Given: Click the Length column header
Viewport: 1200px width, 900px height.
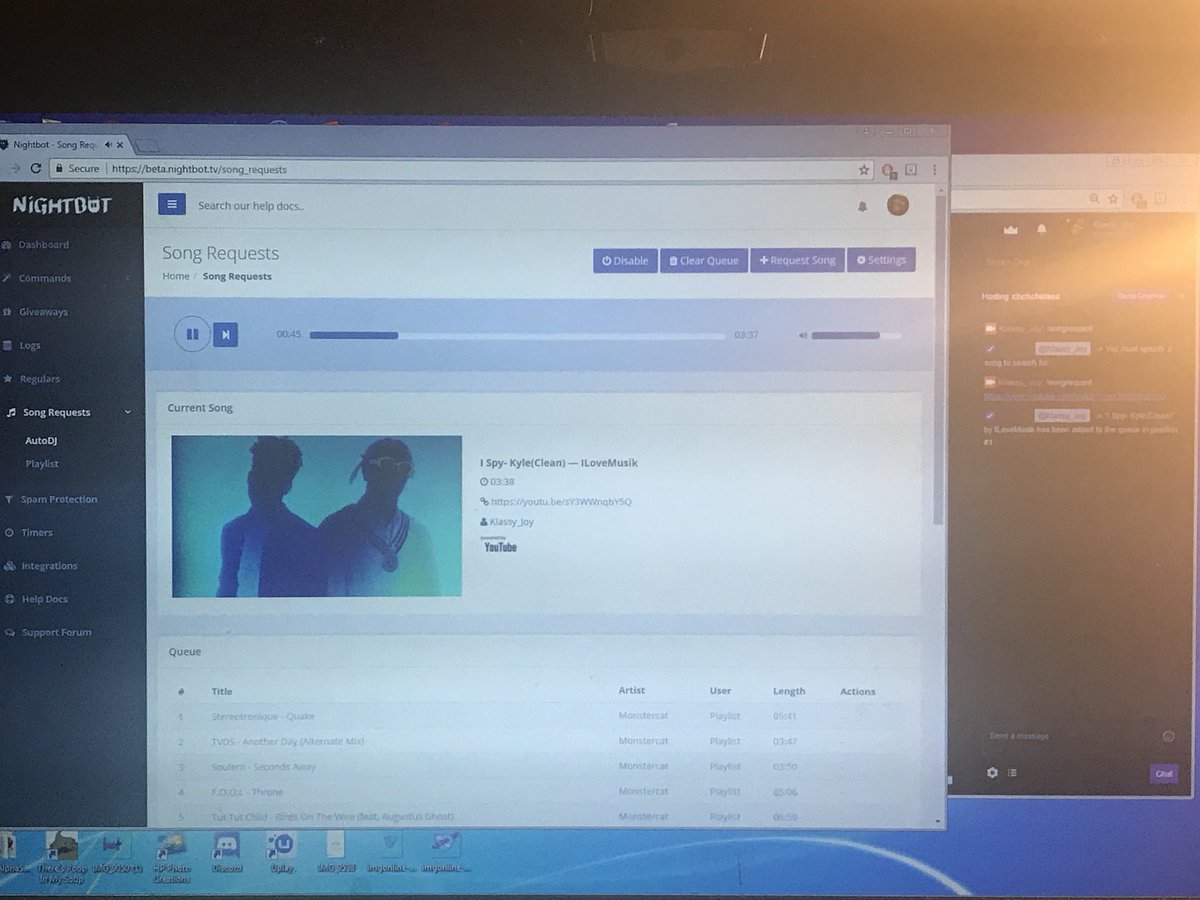Looking at the screenshot, I should click(788, 691).
